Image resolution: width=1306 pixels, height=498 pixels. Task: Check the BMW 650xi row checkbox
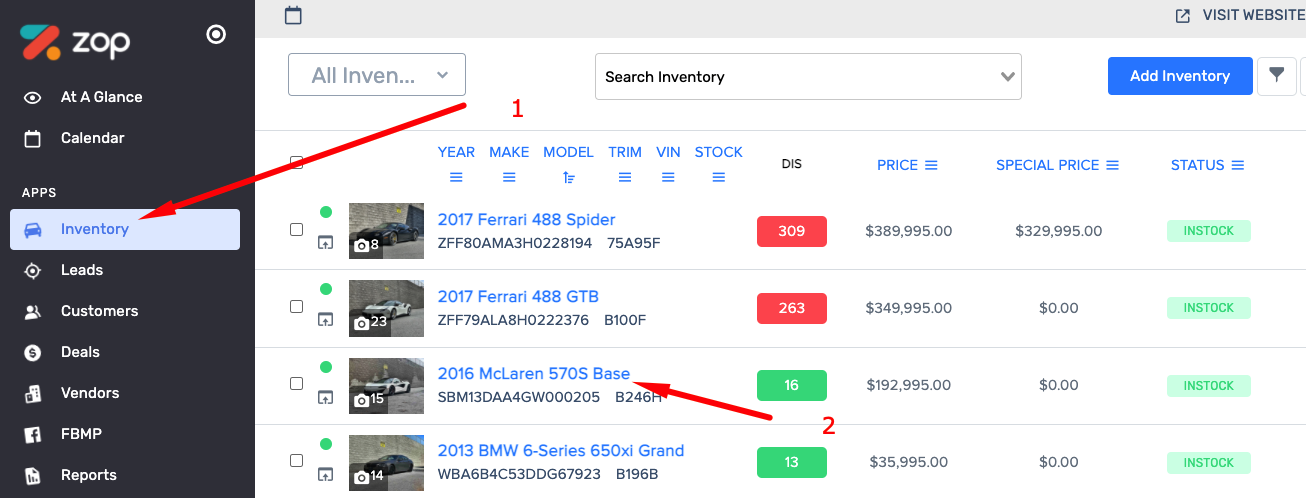[296, 460]
